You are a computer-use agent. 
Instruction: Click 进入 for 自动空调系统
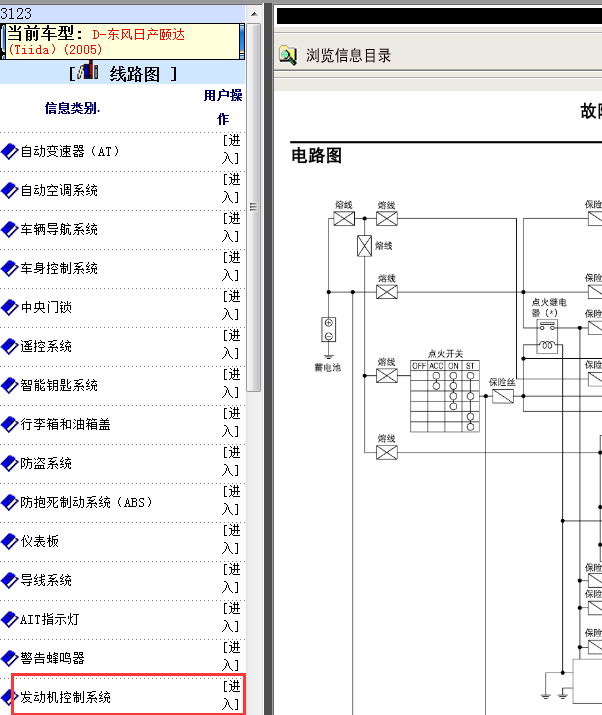(x=231, y=188)
